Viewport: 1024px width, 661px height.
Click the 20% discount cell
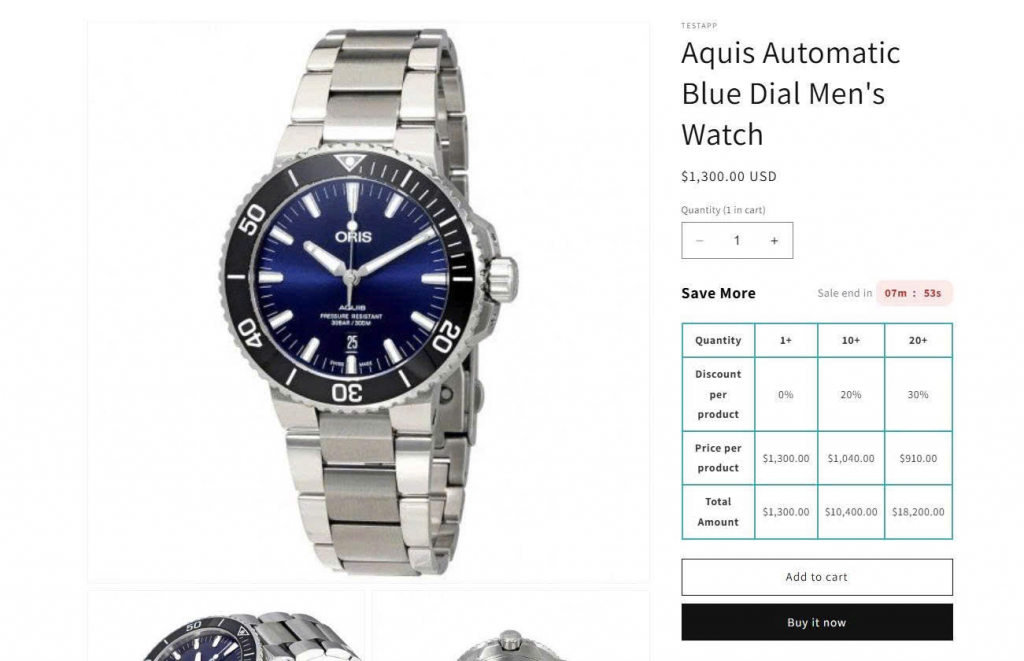tap(851, 395)
